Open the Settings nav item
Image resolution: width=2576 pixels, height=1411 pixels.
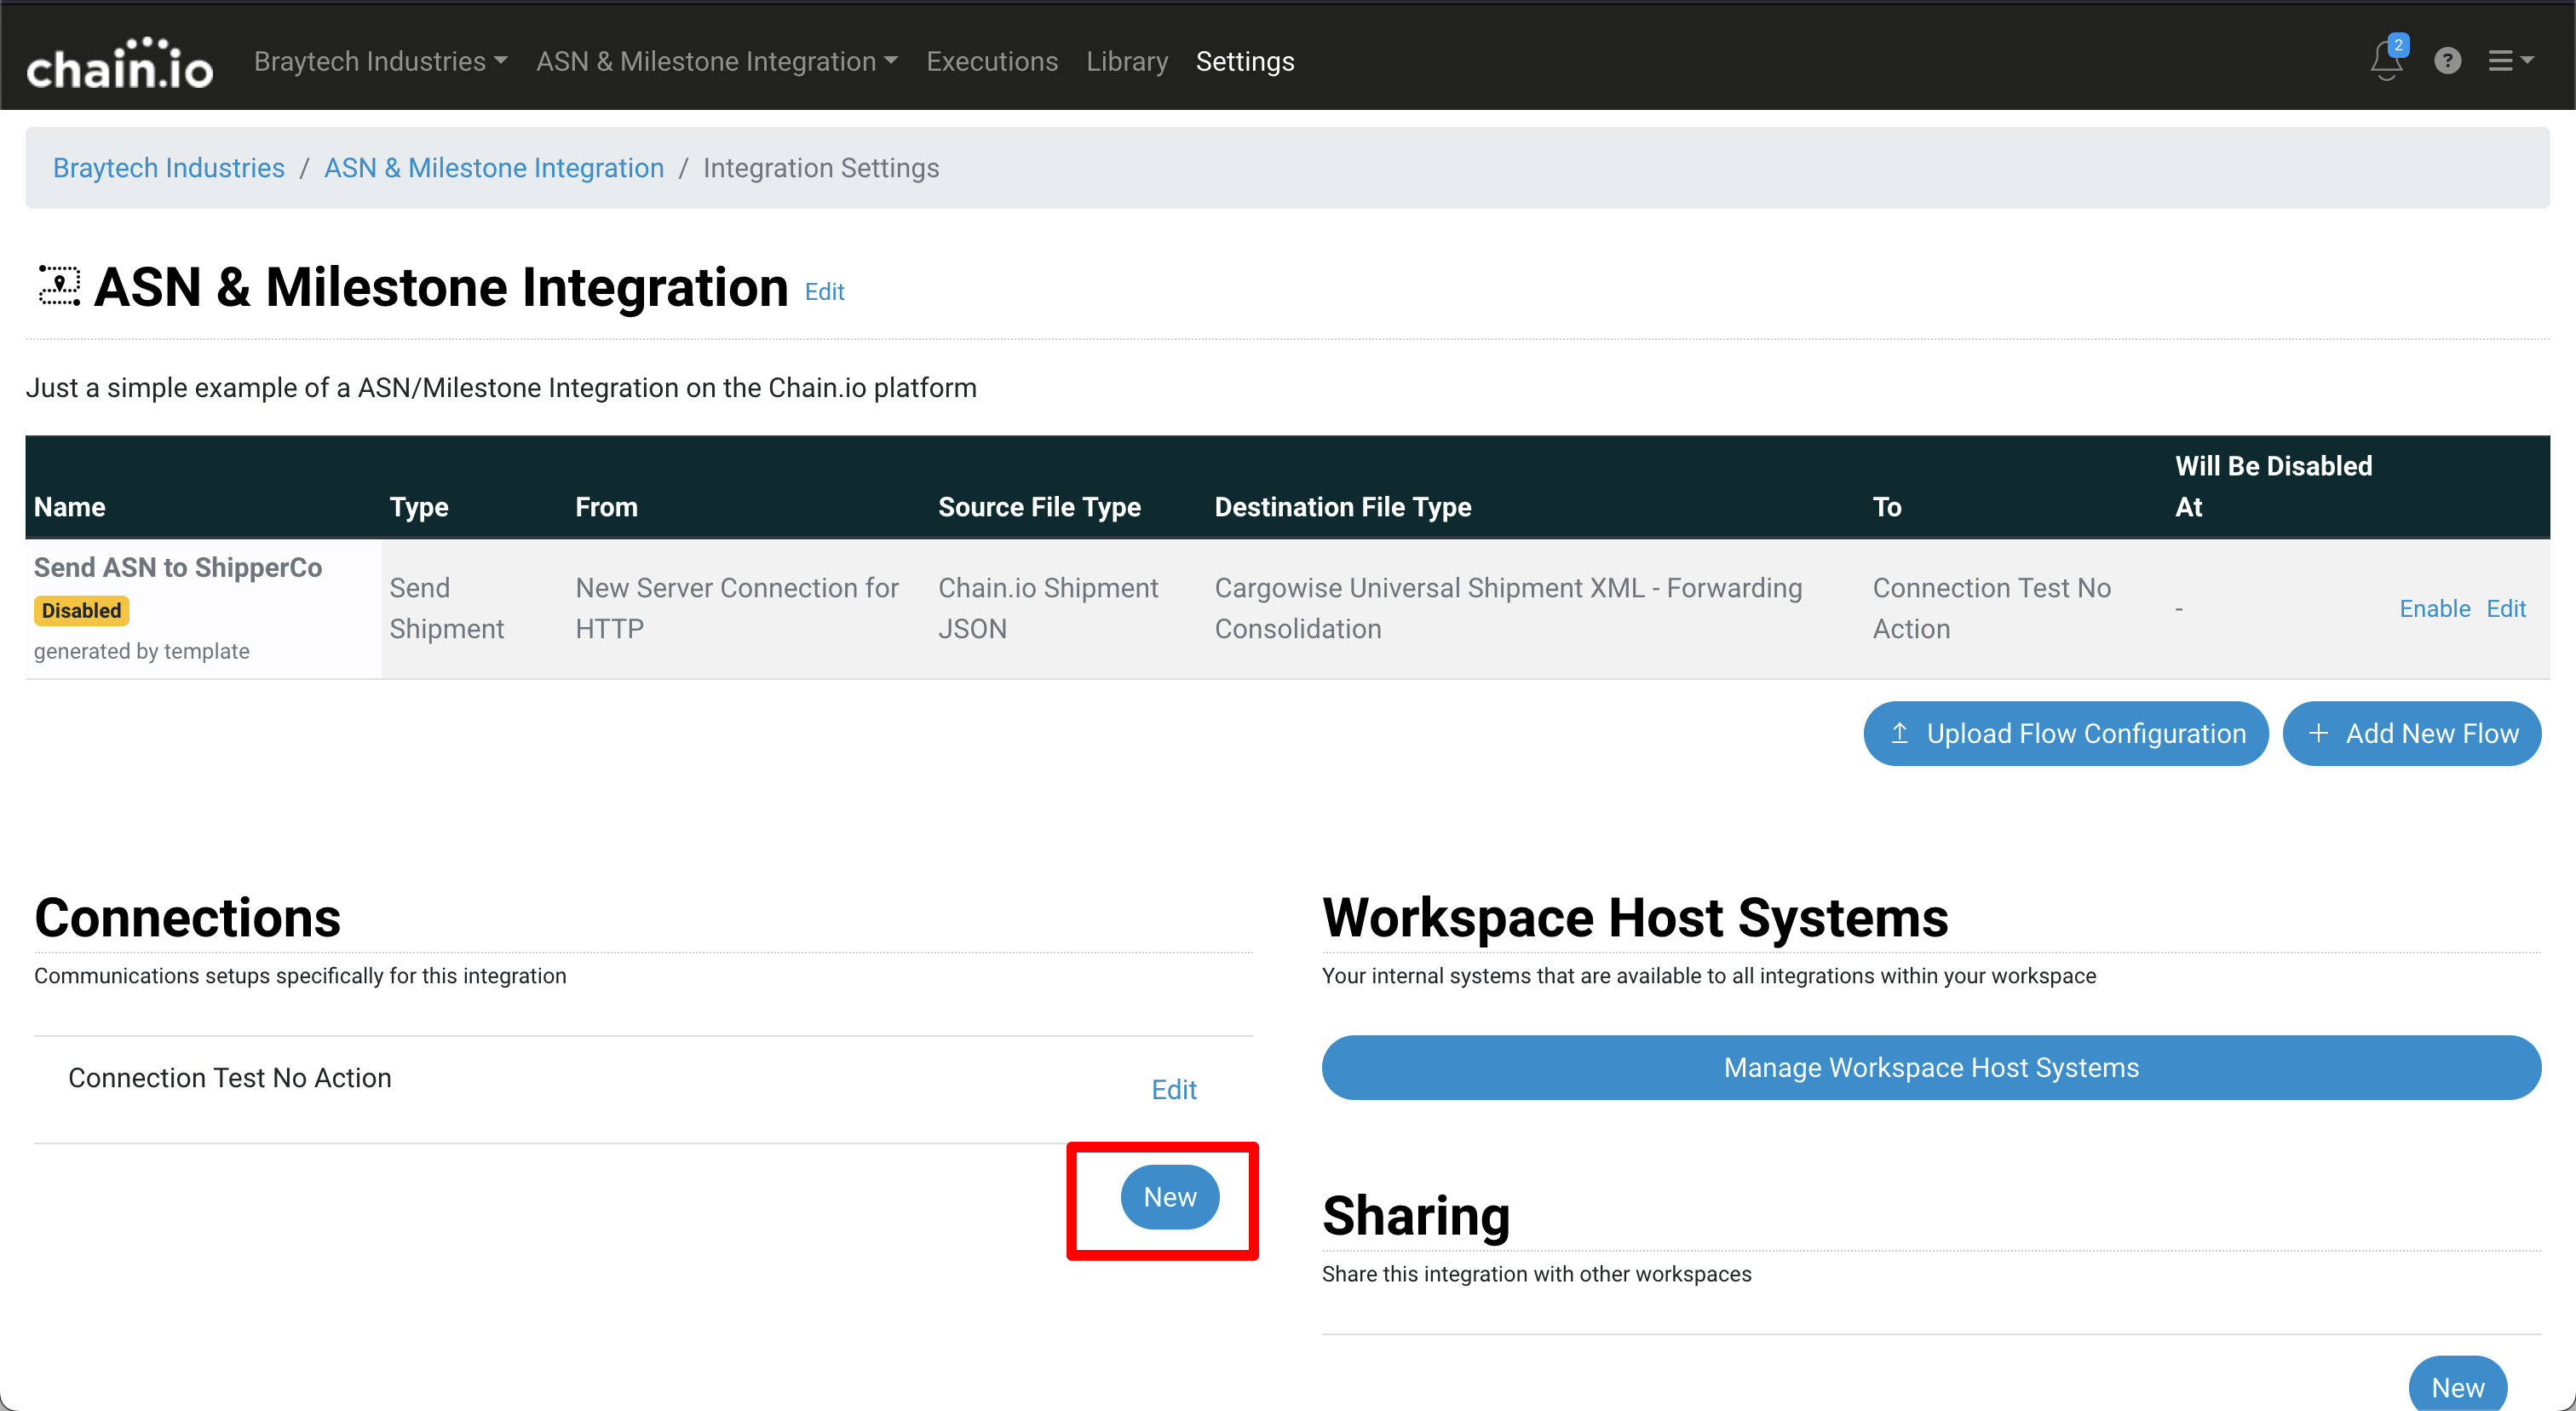tap(1245, 61)
